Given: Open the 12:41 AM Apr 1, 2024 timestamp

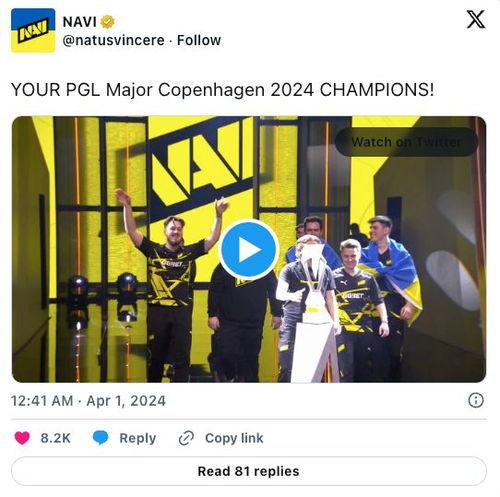Looking at the screenshot, I should pos(88,401).
